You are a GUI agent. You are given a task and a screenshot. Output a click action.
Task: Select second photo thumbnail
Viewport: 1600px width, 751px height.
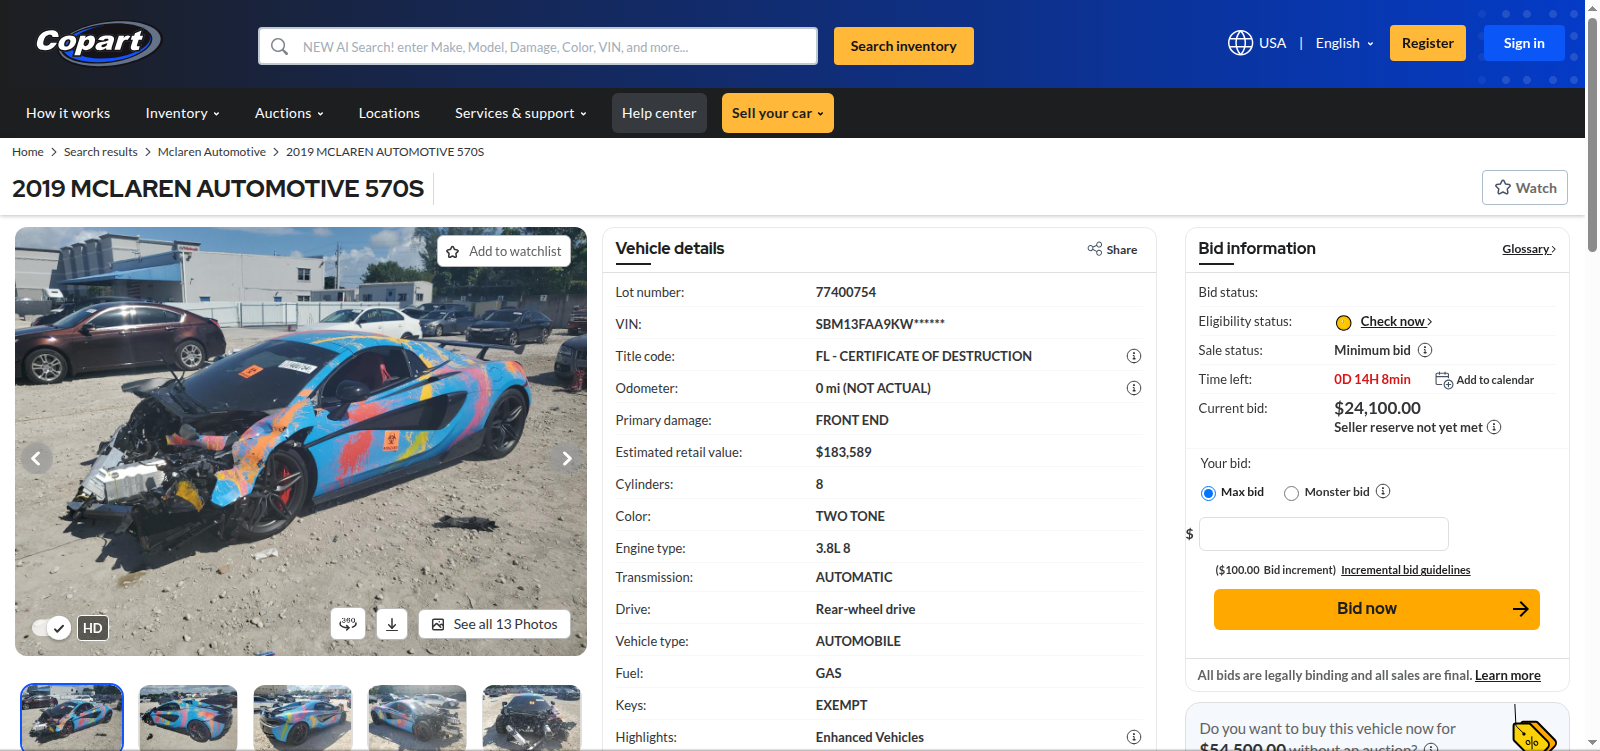pyautogui.click(x=188, y=717)
